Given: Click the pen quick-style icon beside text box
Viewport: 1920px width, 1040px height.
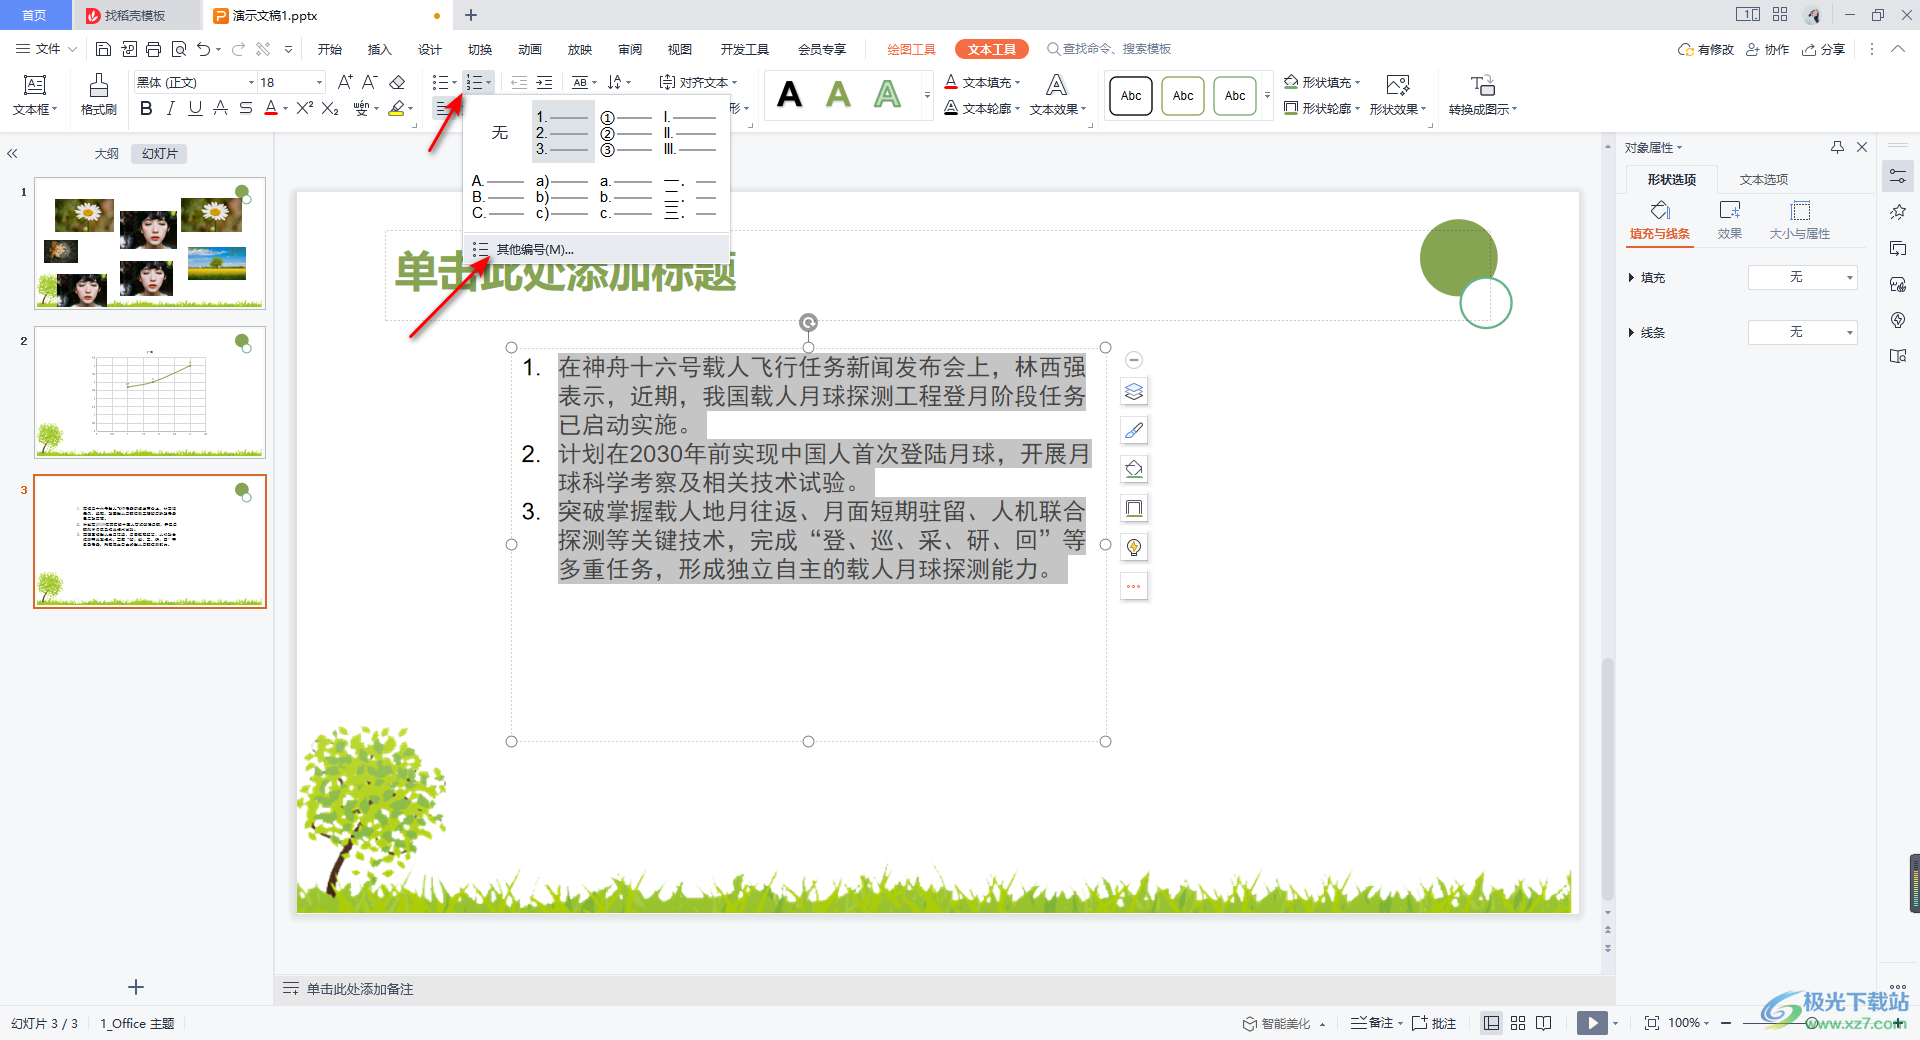Looking at the screenshot, I should pos(1134,431).
